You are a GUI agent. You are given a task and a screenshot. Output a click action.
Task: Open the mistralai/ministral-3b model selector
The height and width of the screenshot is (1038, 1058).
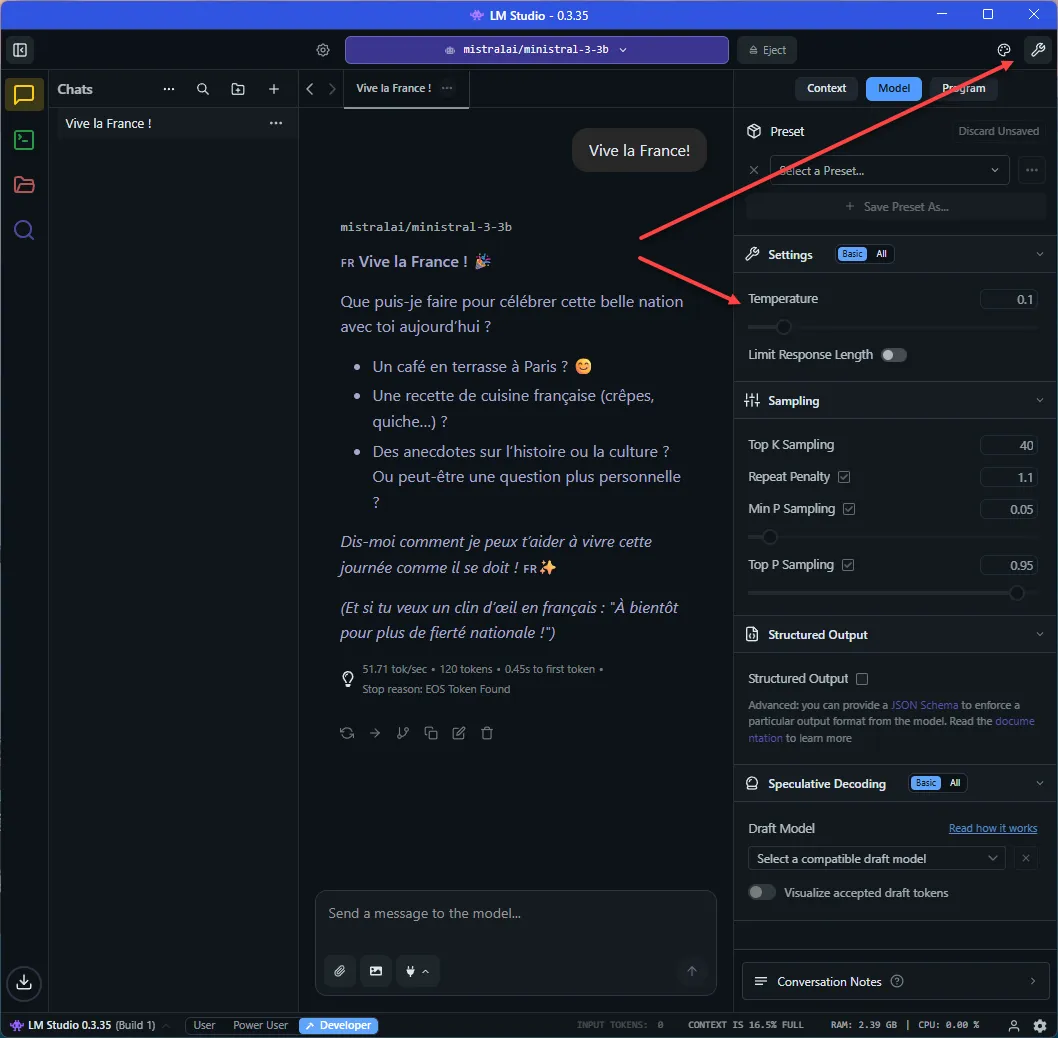point(537,50)
